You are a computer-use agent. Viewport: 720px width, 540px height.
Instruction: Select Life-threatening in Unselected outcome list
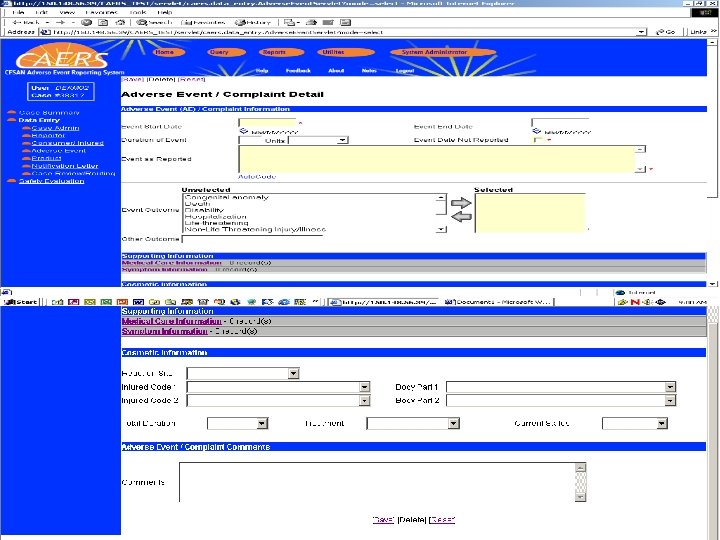tap(216, 223)
